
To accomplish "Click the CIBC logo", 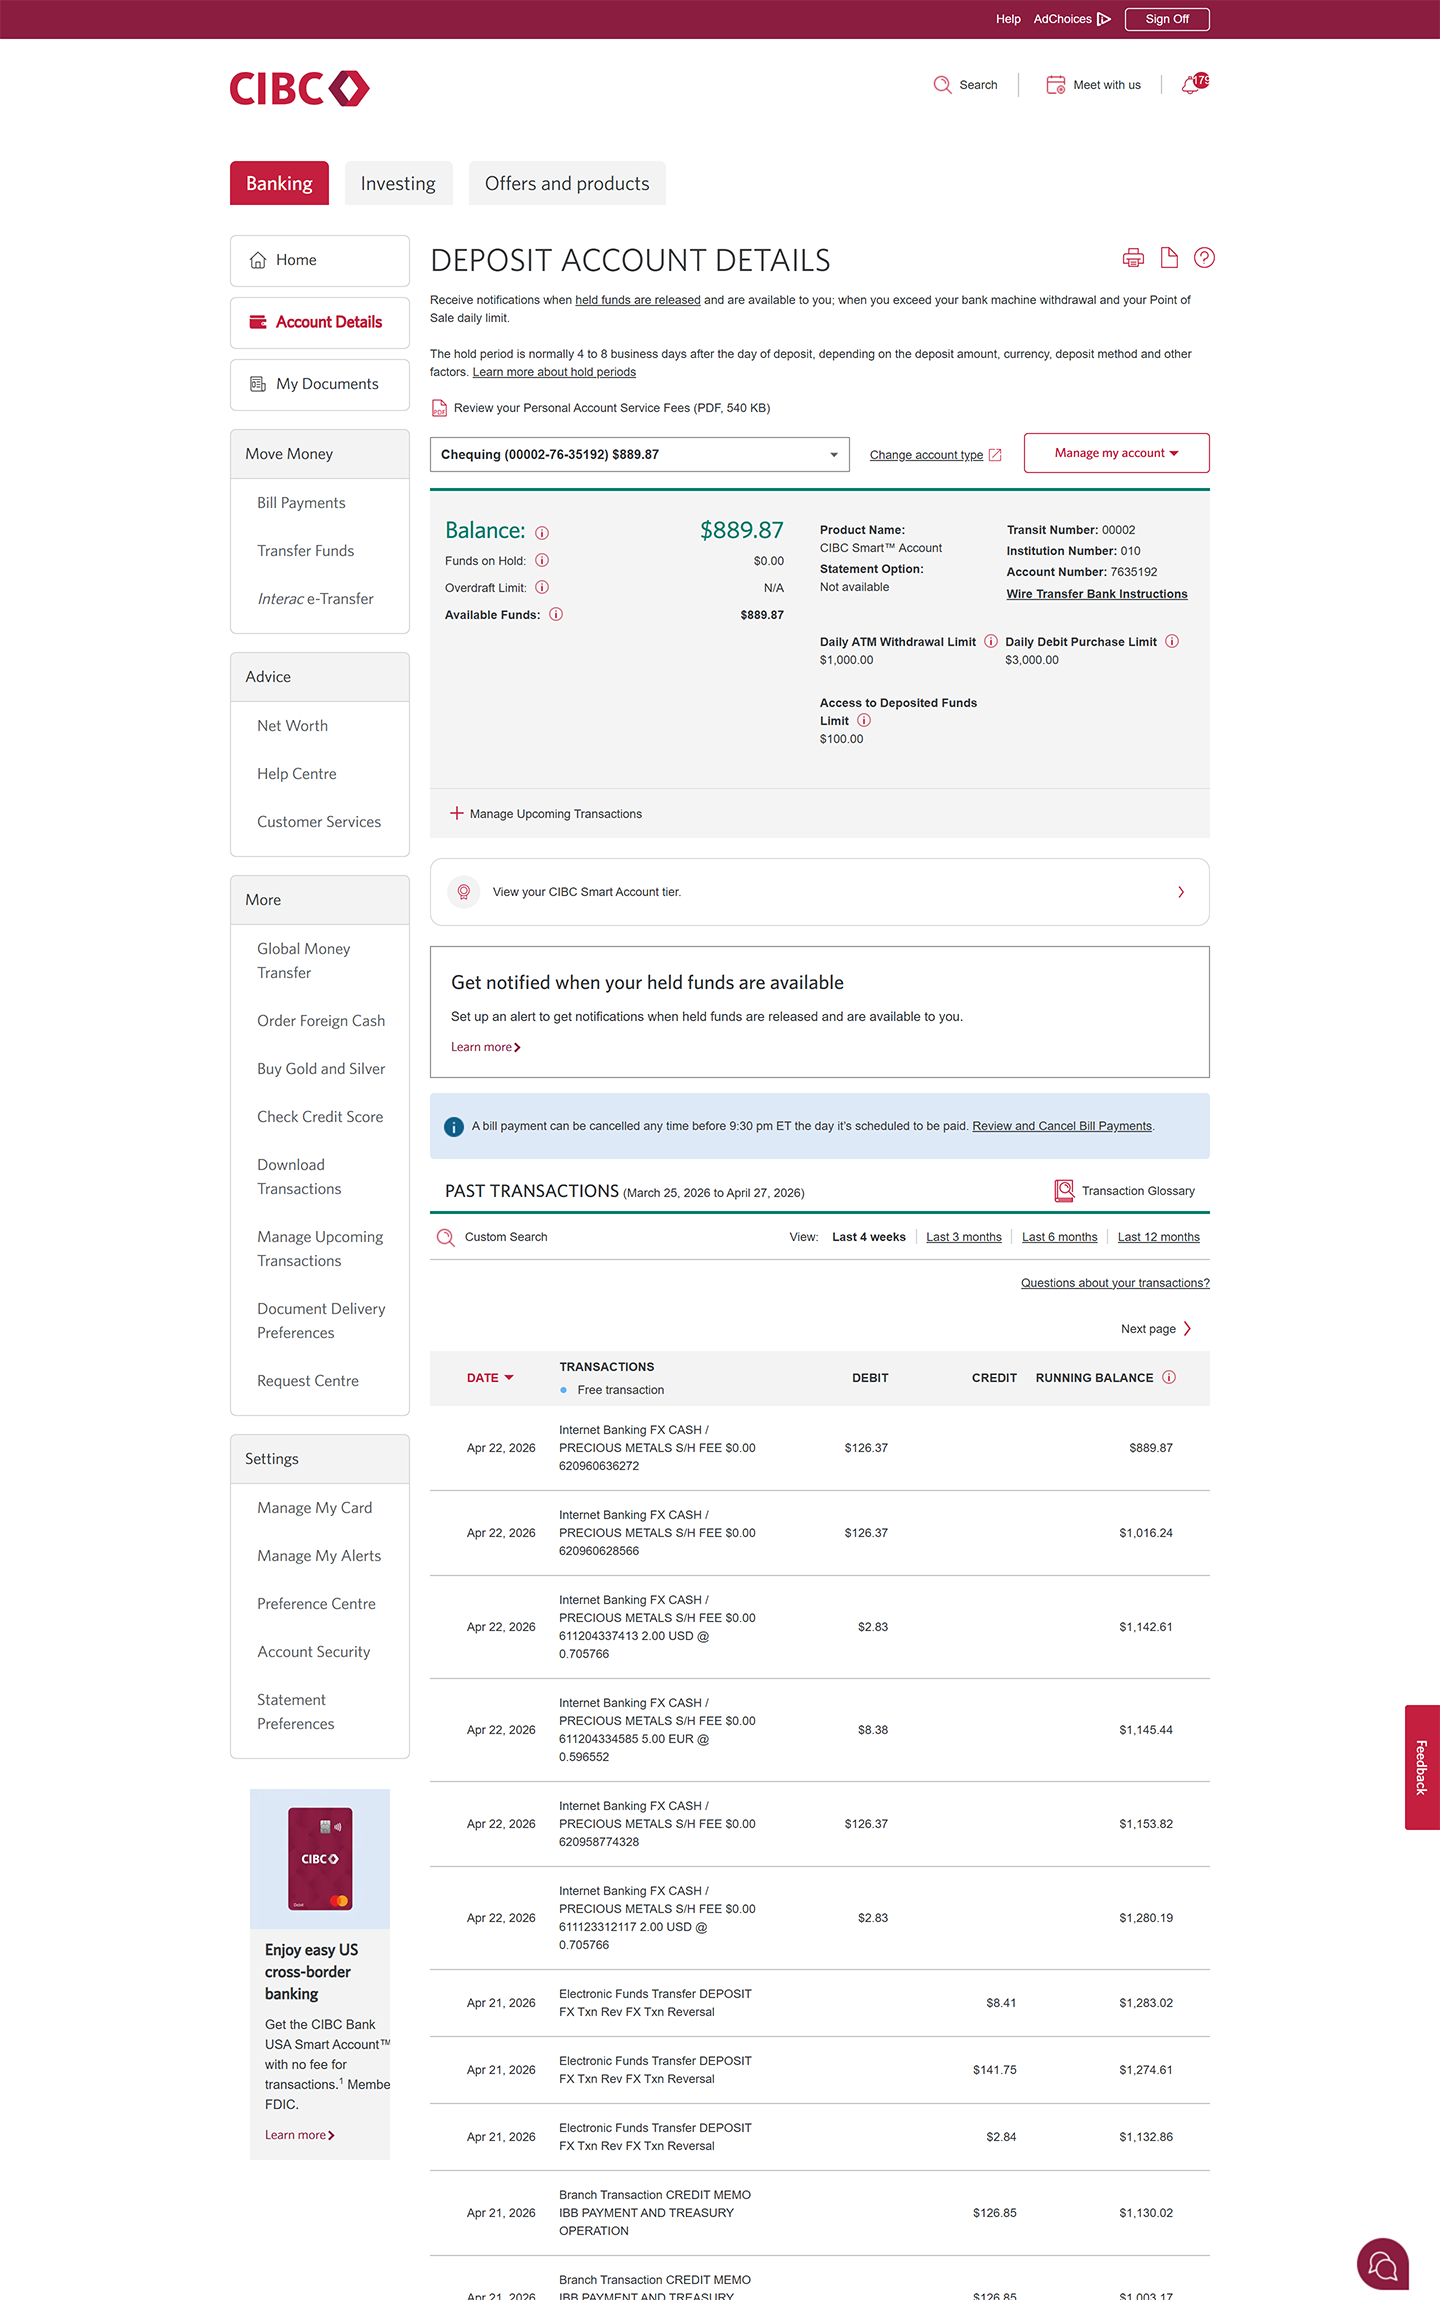I will [299, 88].
